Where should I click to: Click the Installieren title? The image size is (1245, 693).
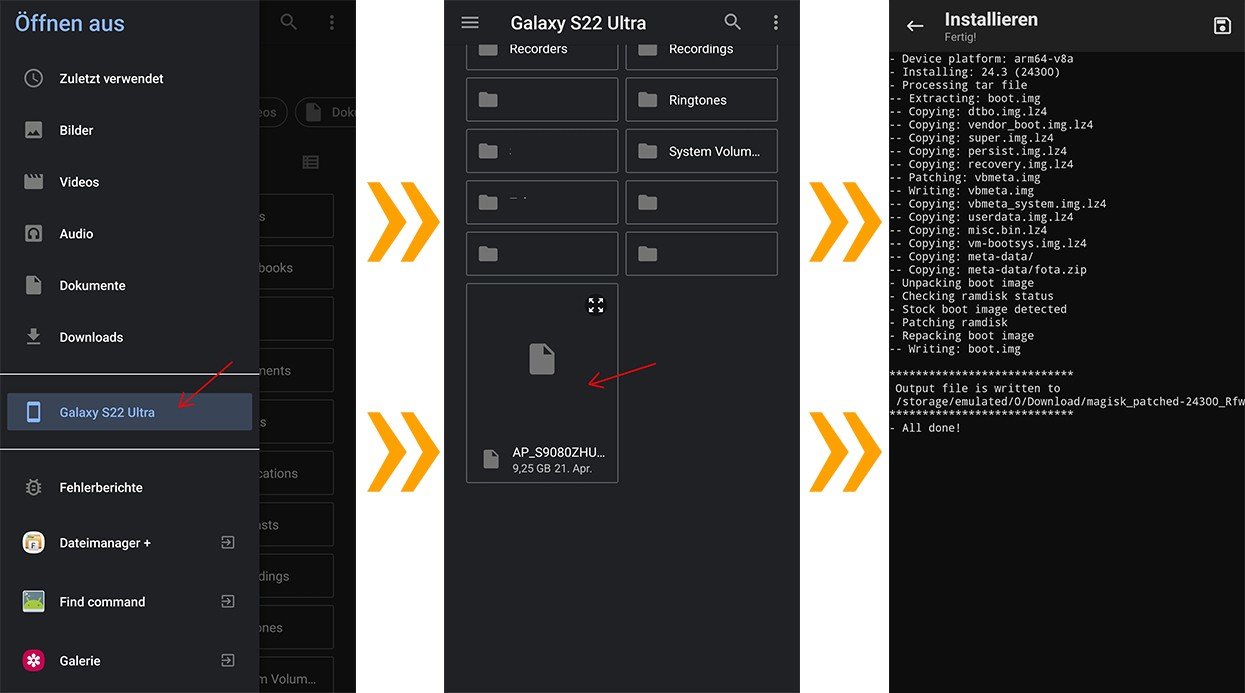[991, 19]
